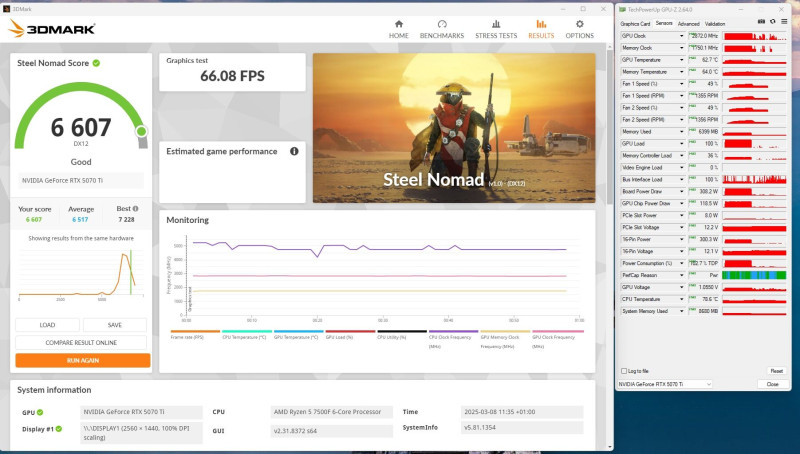Screen dimensions: 800x454
Task: Open the Stress Tests section
Action: 496,29
